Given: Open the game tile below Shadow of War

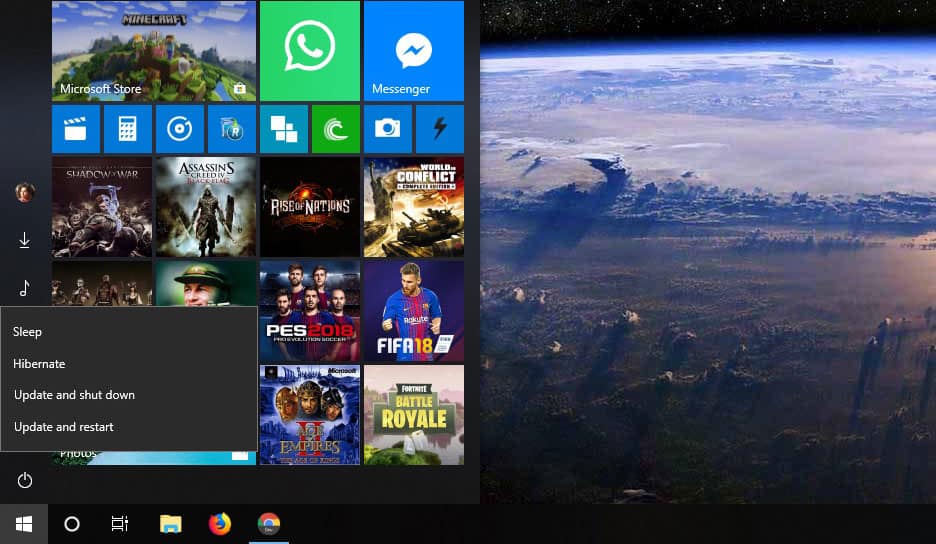Looking at the screenshot, I should click(x=102, y=284).
